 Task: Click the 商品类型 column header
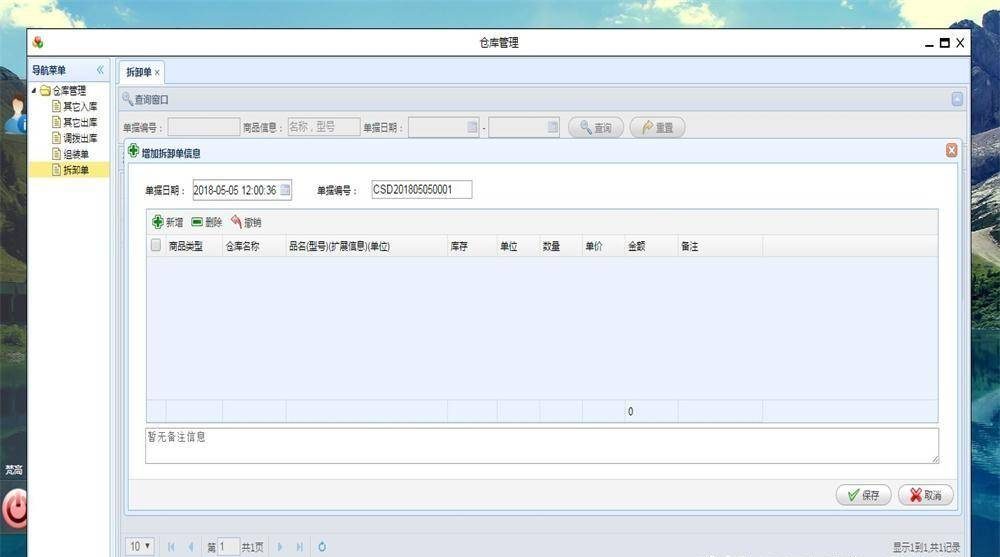click(193, 246)
